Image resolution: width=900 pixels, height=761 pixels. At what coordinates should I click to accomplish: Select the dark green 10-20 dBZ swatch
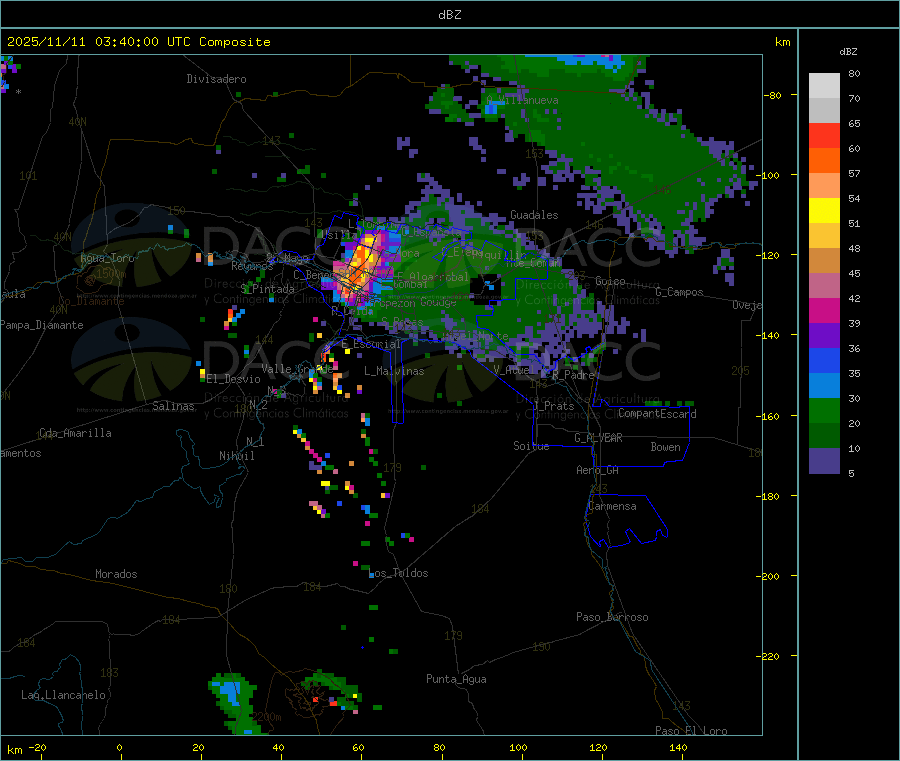click(x=824, y=436)
